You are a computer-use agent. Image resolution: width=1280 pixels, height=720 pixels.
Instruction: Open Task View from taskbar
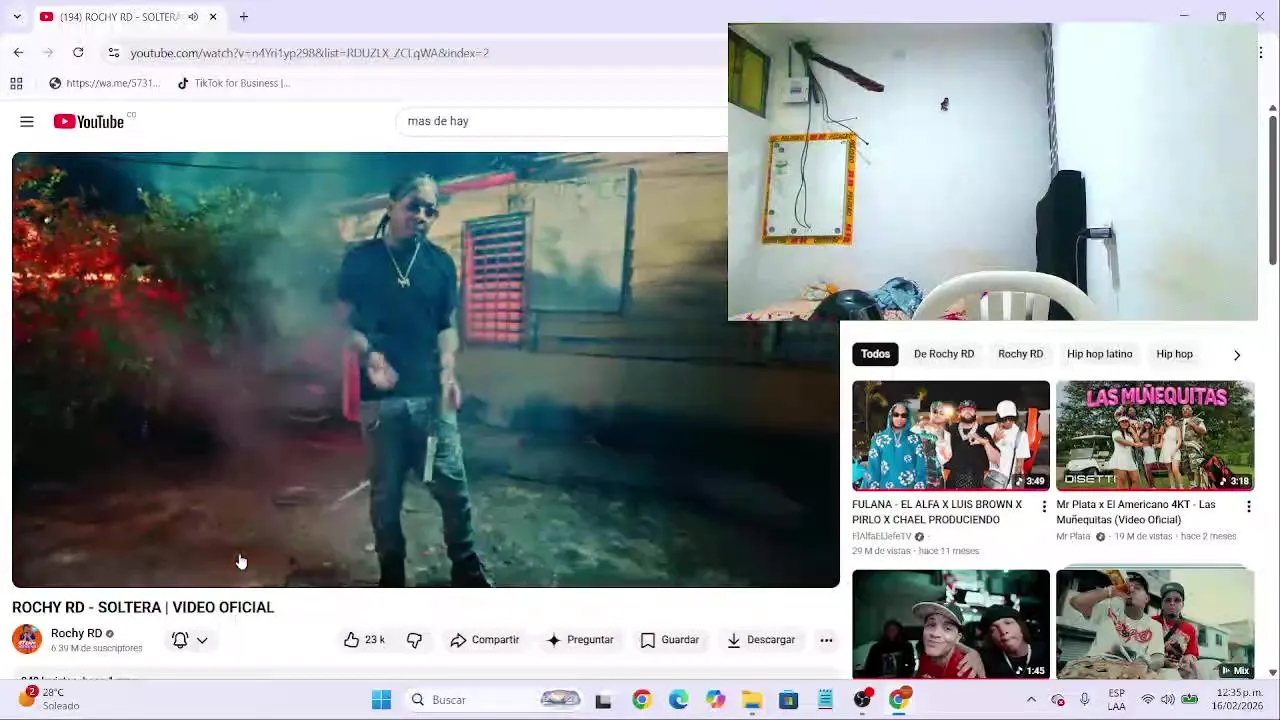(x=603, y=700)
